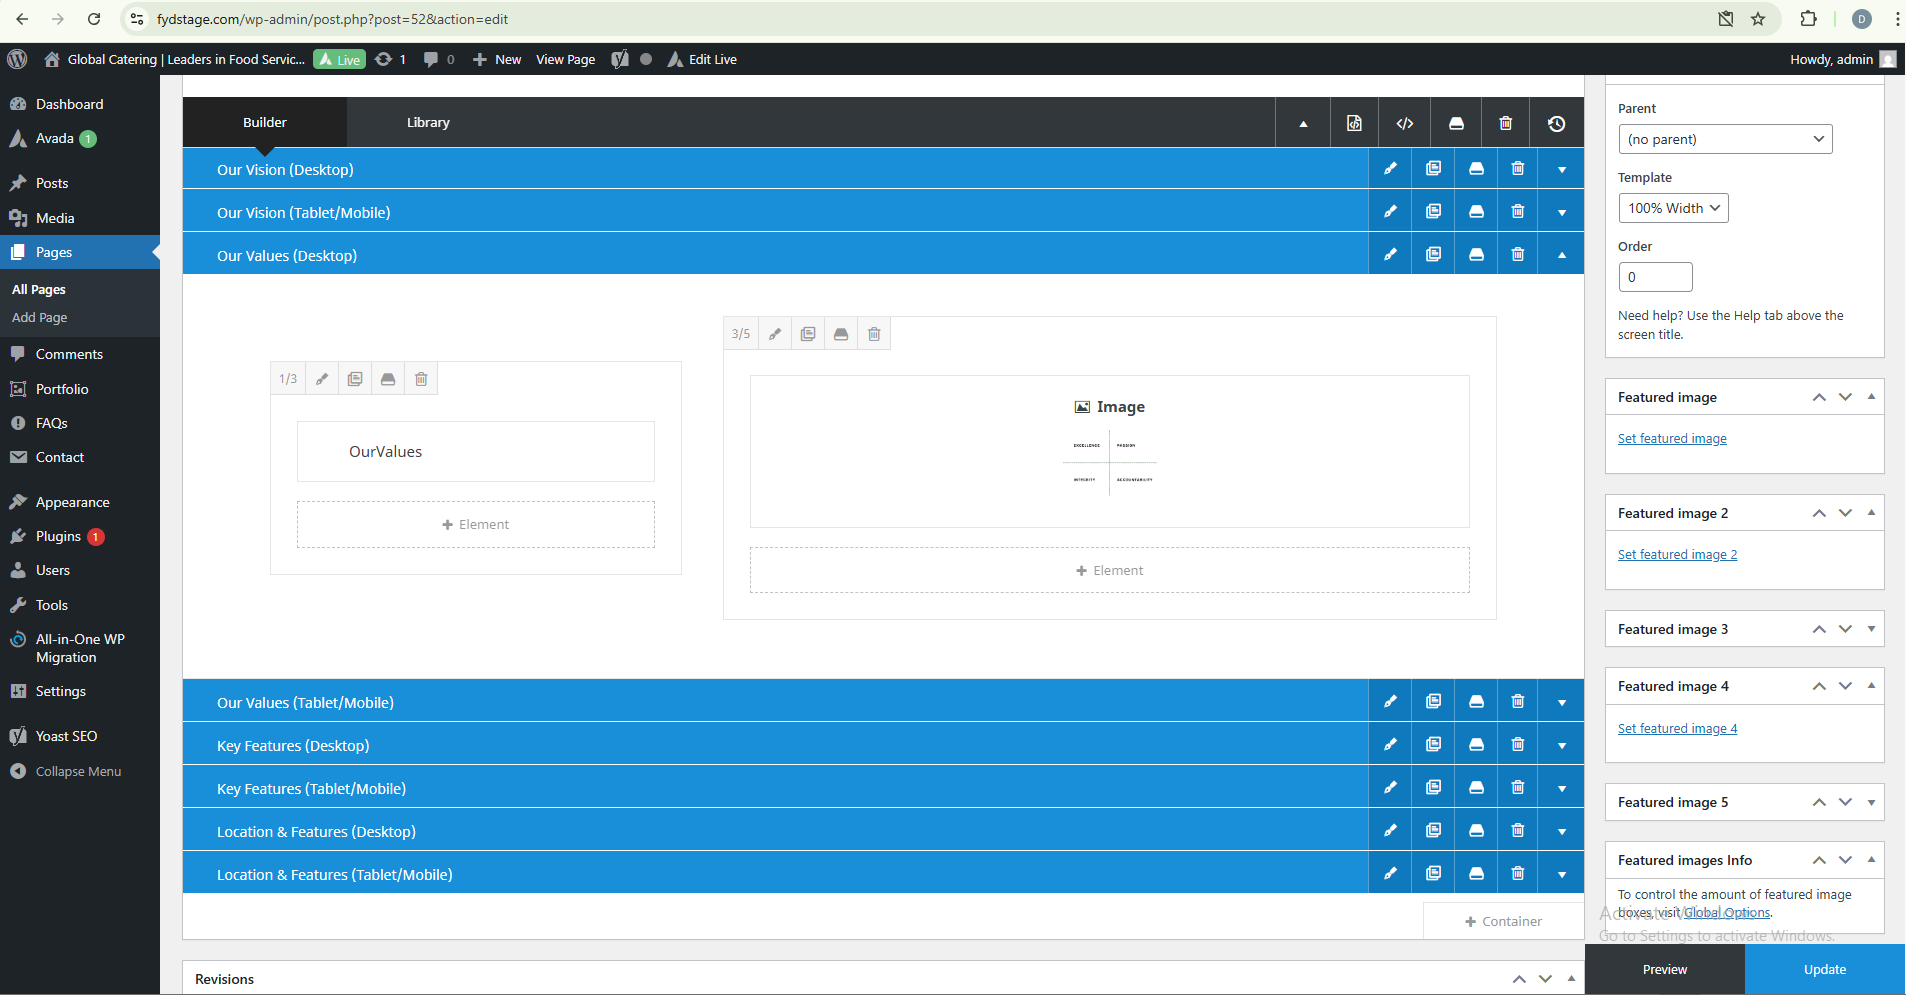
Task: Click the Update button
Action: pos(1824,969)
